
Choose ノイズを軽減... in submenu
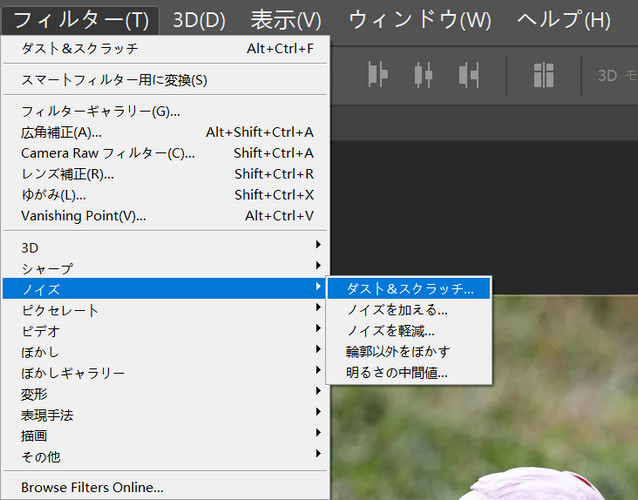(x=409, y=331)
